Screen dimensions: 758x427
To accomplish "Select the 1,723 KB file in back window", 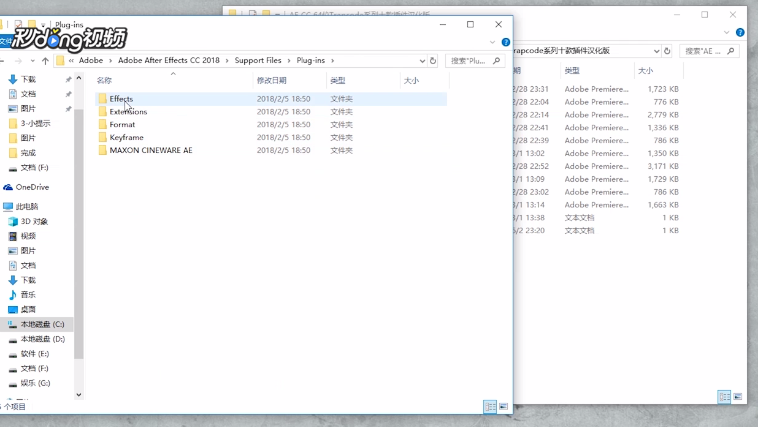I will coord(598,89).
